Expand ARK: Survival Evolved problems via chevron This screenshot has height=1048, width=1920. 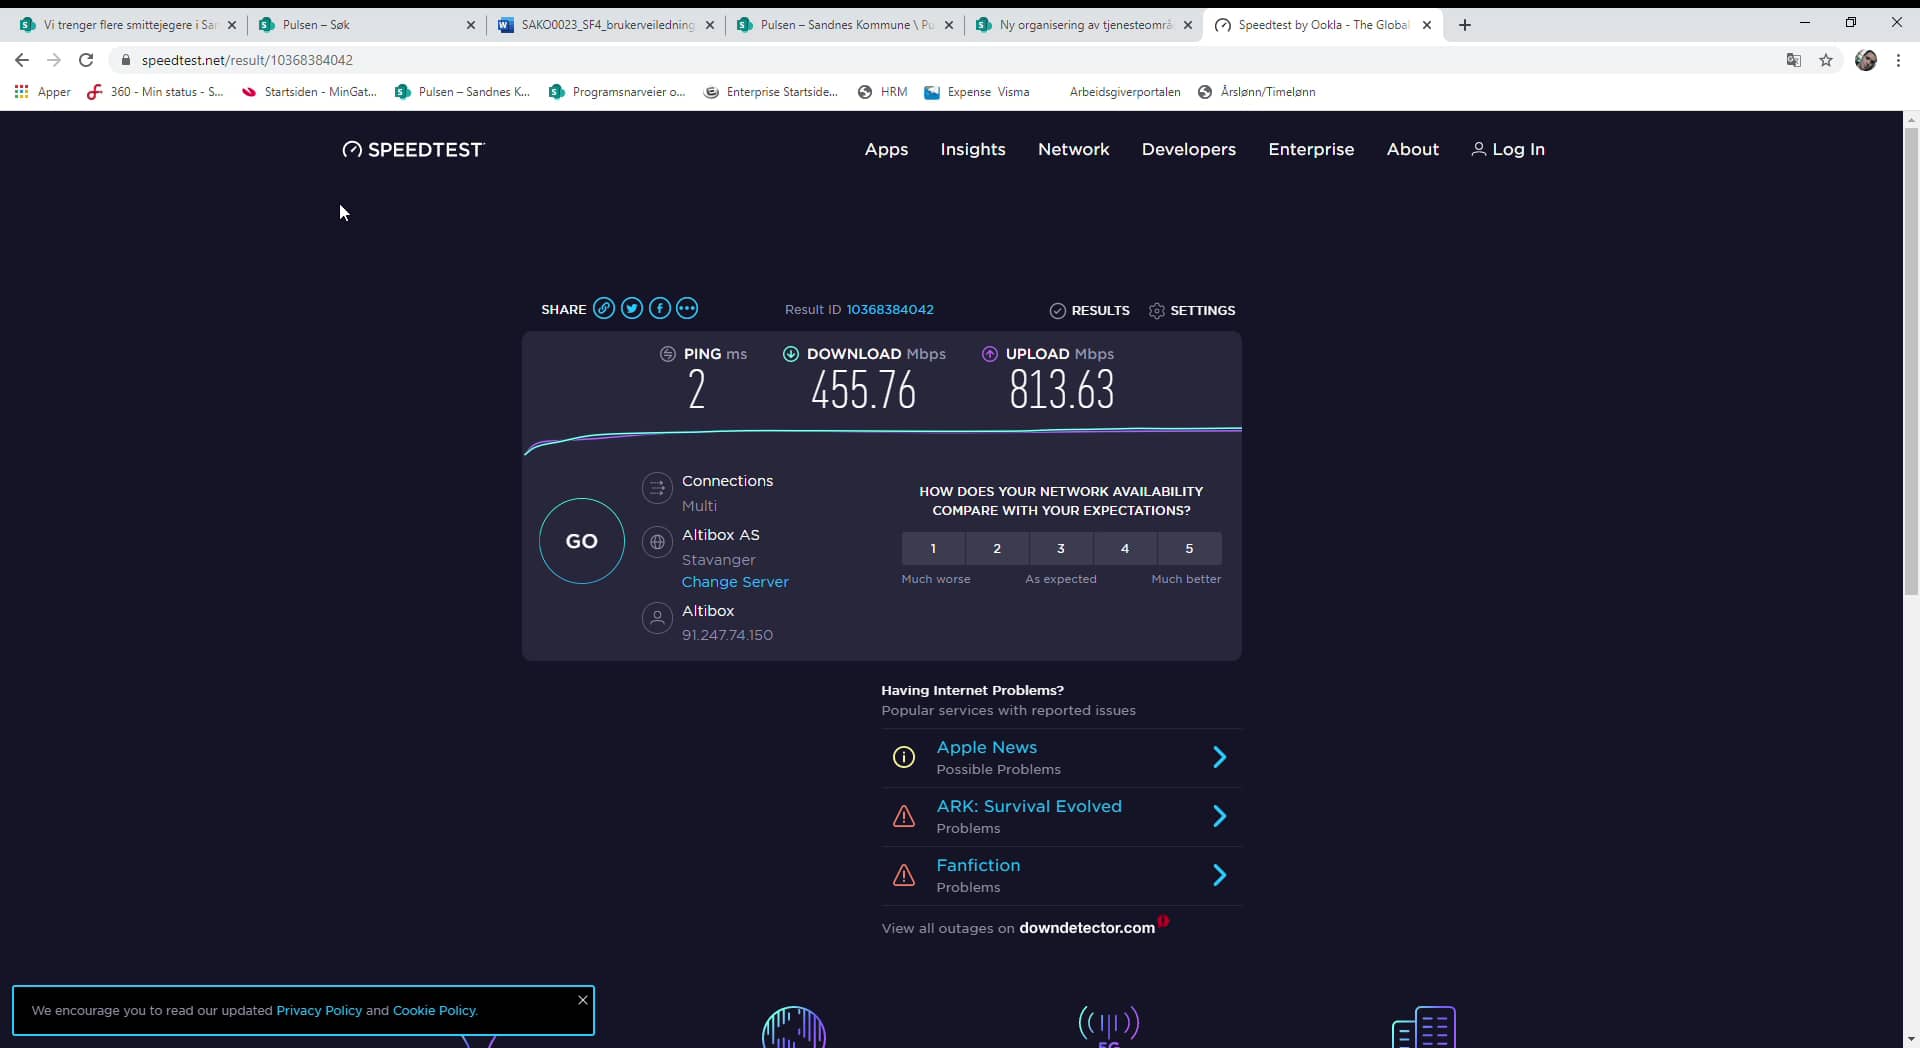[1219, 816]
